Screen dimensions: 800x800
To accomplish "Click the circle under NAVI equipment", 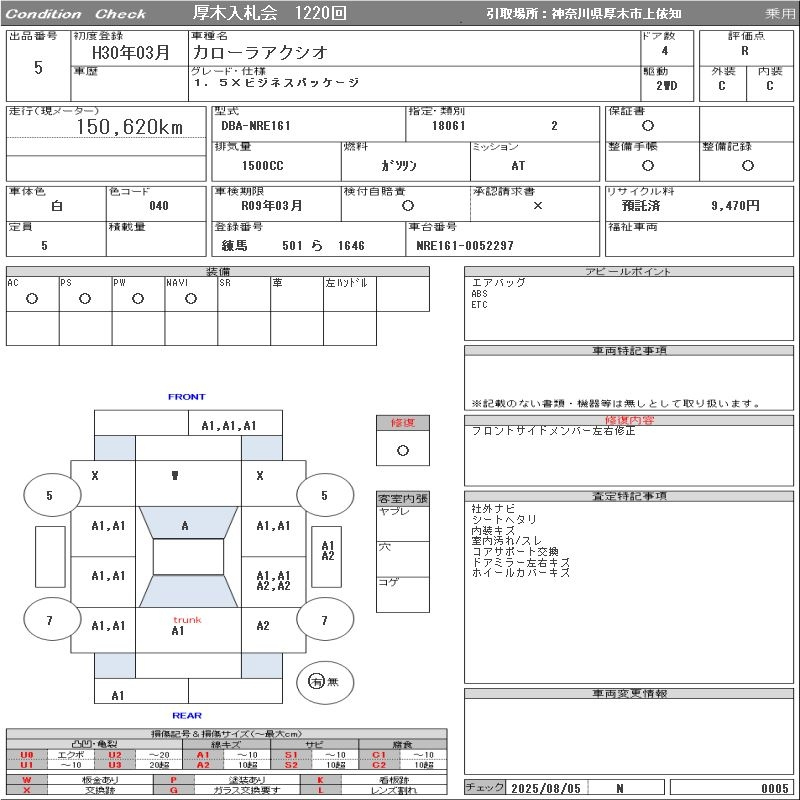I will (191, 298).
